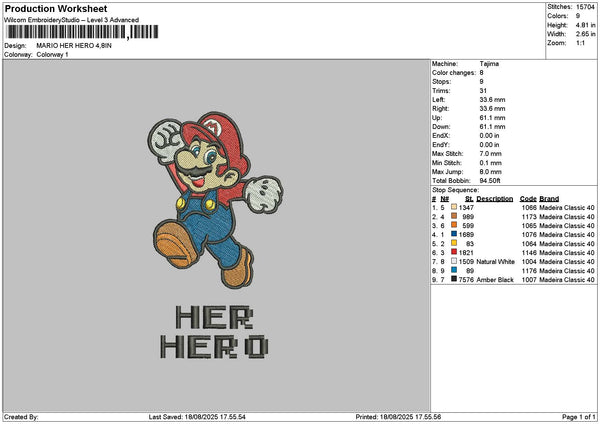Click the Height value '4.81 in'
This screenshot has height=424, width=600.
point(585,25)
